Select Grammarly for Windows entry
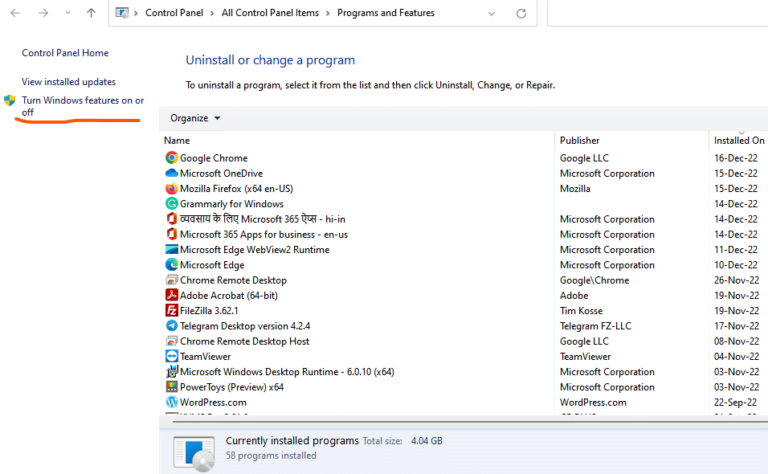This screenshot has width=768, height=474. 232,204
